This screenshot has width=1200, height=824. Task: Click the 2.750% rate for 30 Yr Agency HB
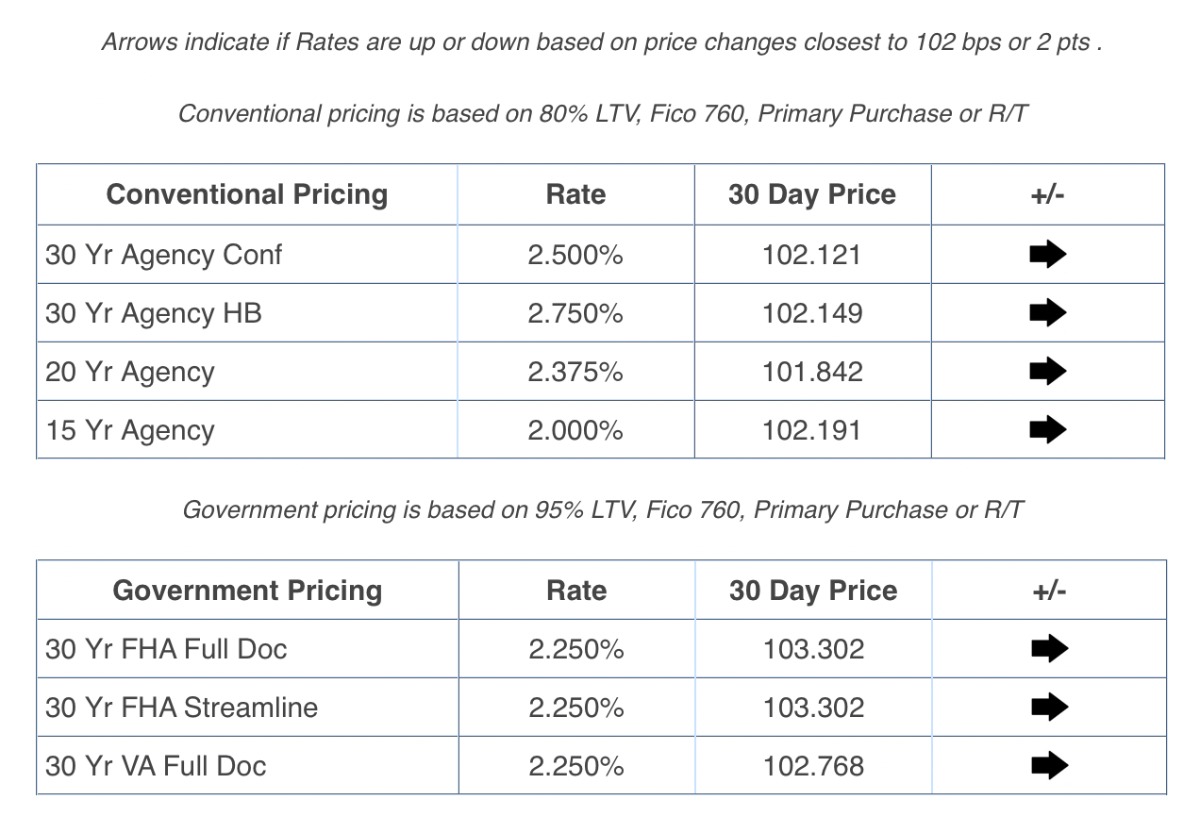[x=575, y=313]
